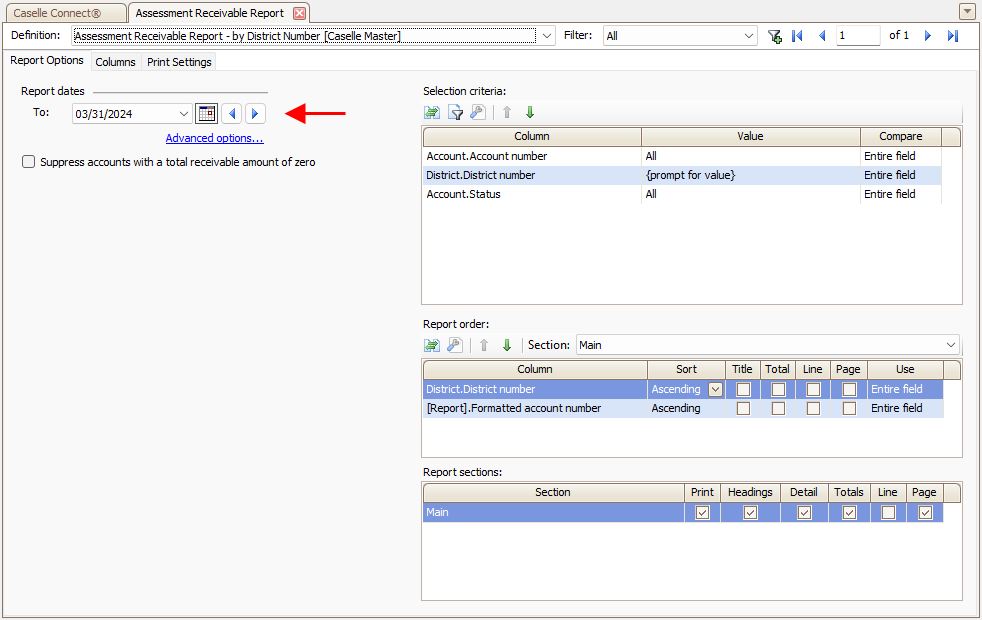Image resolution: width=982 pixels, height=620 pixels.
Task: Advance the To date with the forward arrow button
Action: [x=255, y=113]
